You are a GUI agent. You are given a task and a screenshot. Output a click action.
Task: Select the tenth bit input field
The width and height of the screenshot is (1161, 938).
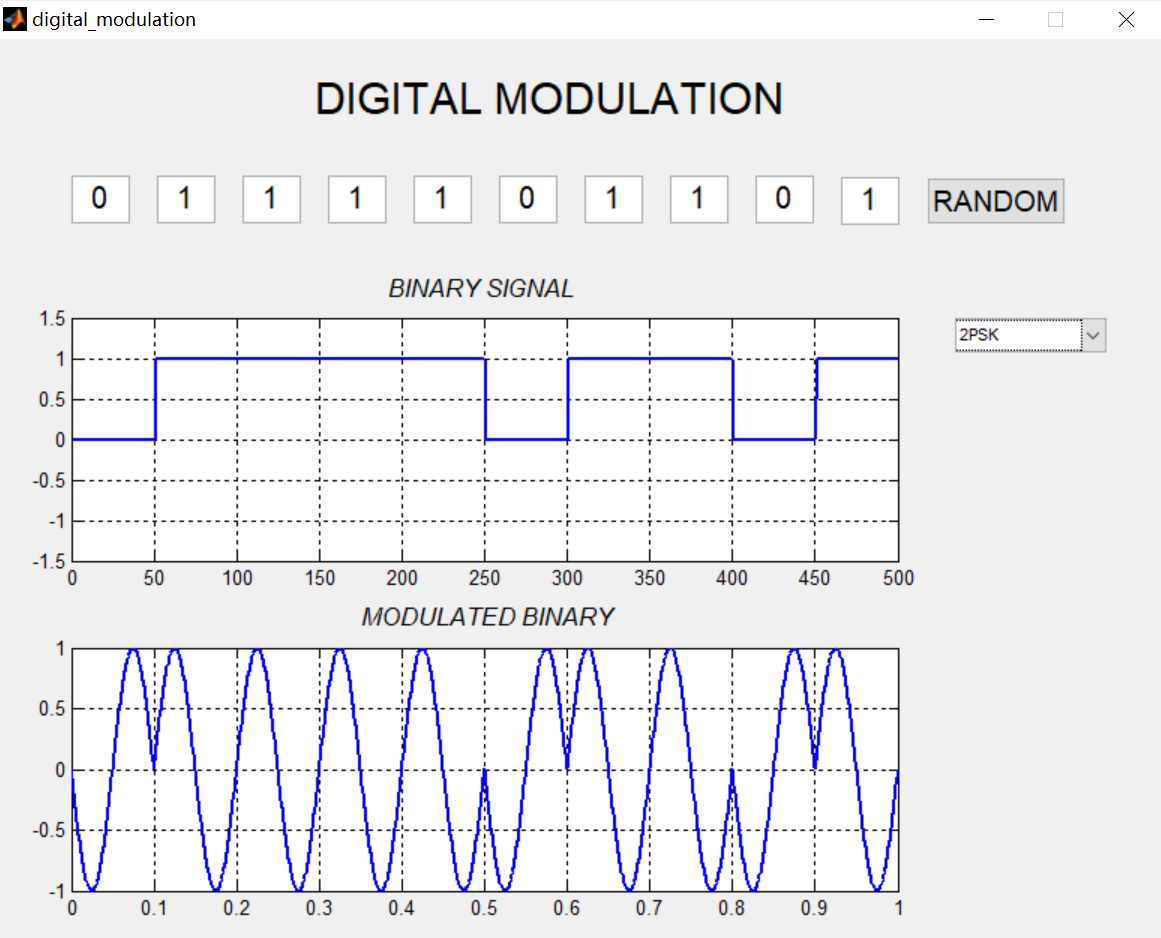(x=870, y=201)
